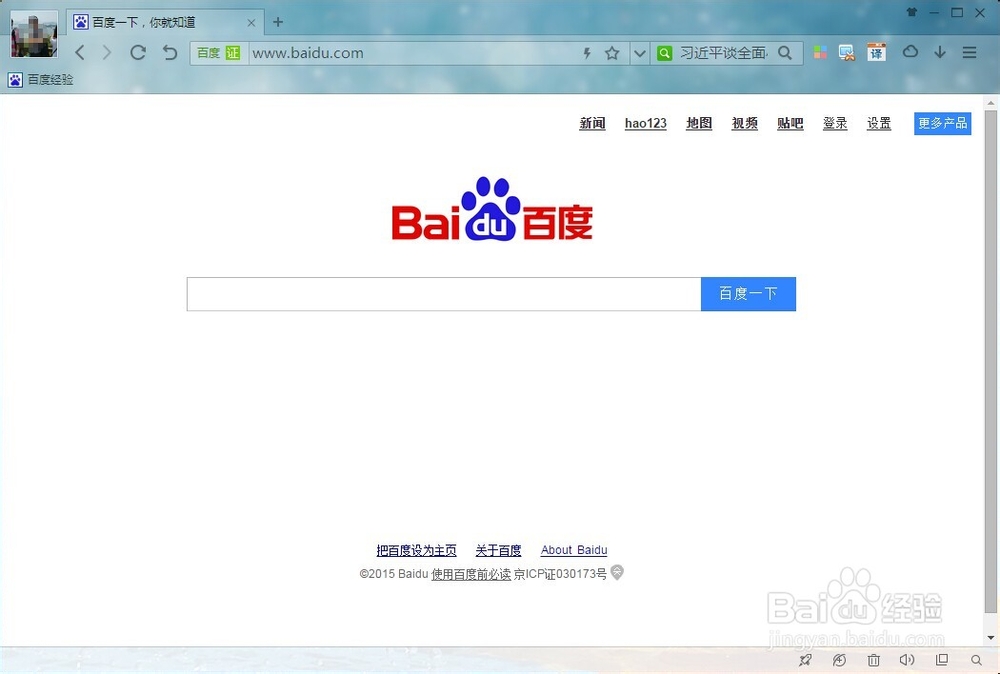Open the 地图 link
This screenshot has width=1000, height=674.
[x=699, y=123]
